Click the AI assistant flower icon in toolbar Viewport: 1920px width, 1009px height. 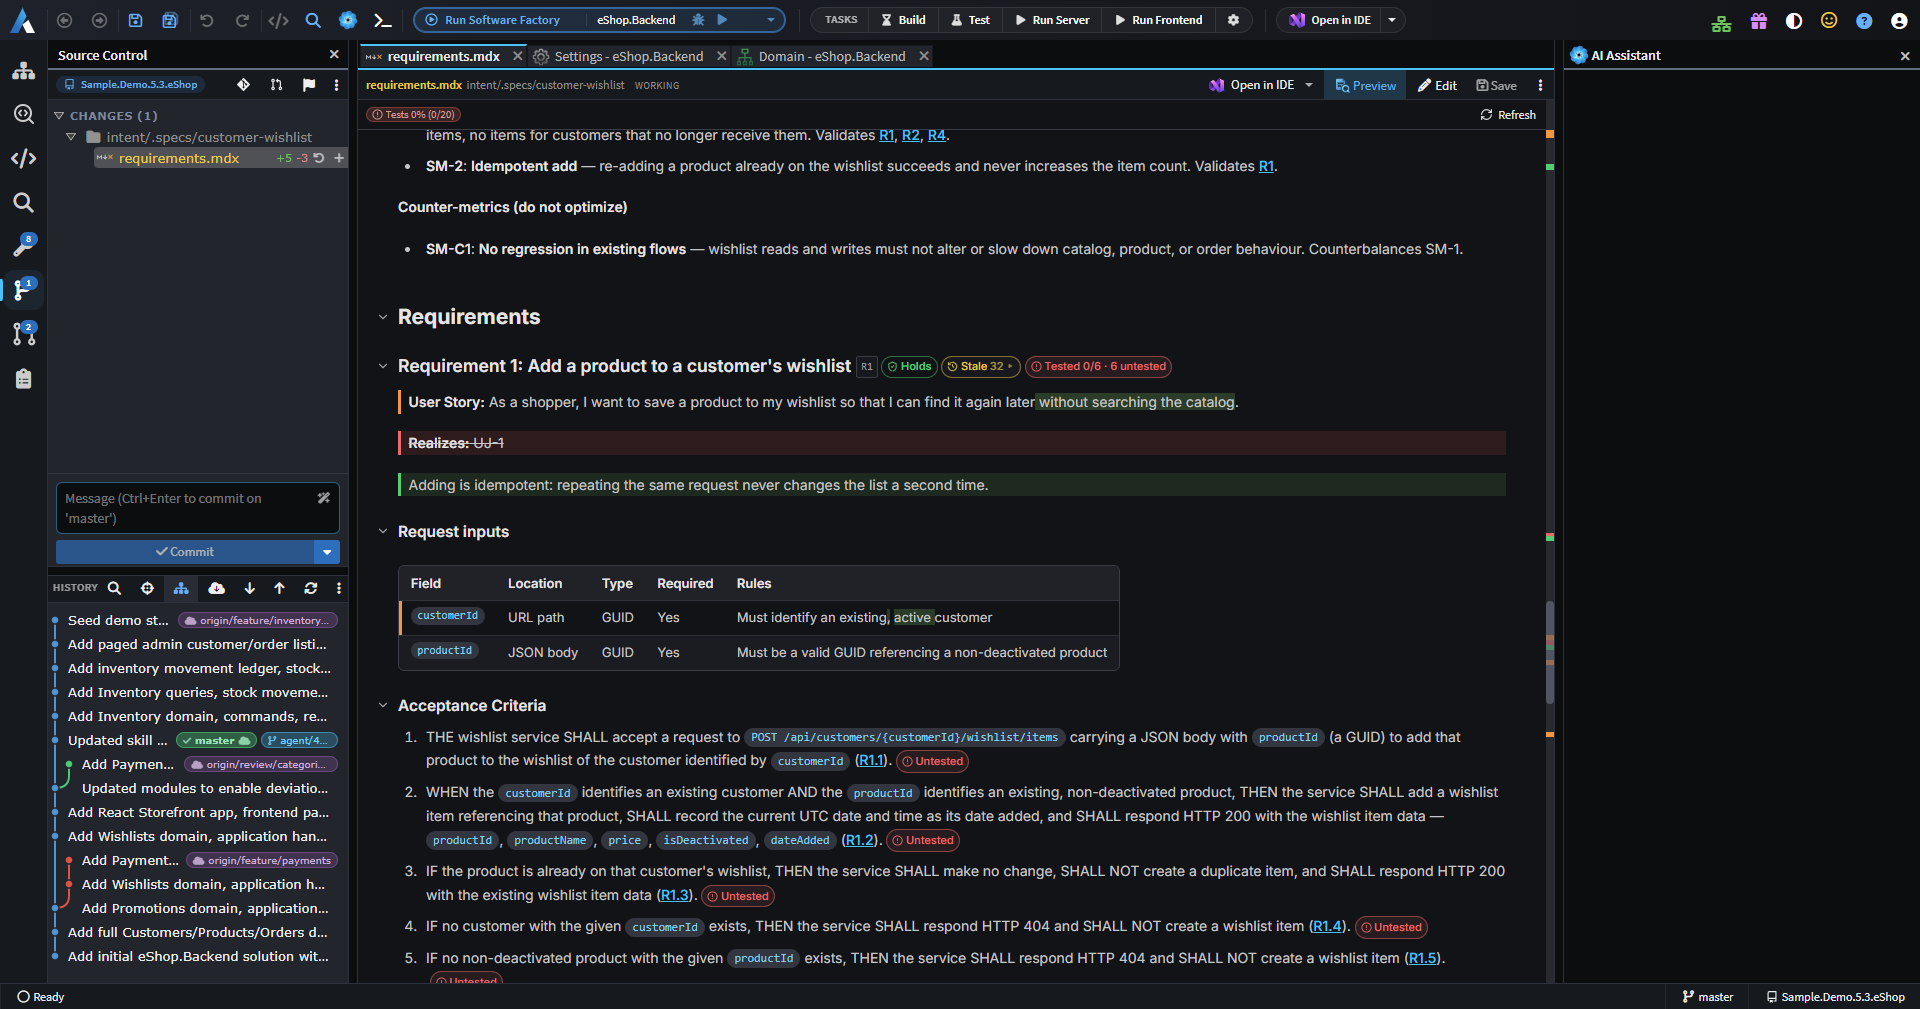click(348, 20)
